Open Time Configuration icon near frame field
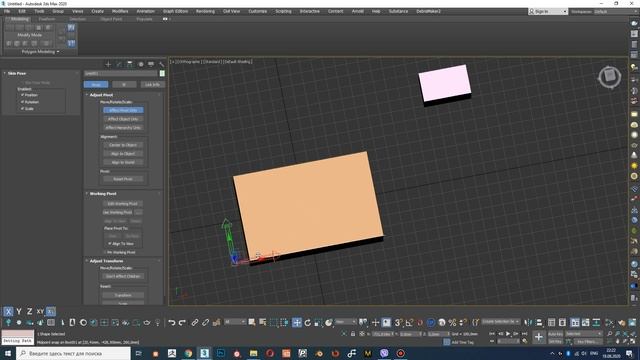The width and height of the screenshot is (640, 360). tap(524, 341)
